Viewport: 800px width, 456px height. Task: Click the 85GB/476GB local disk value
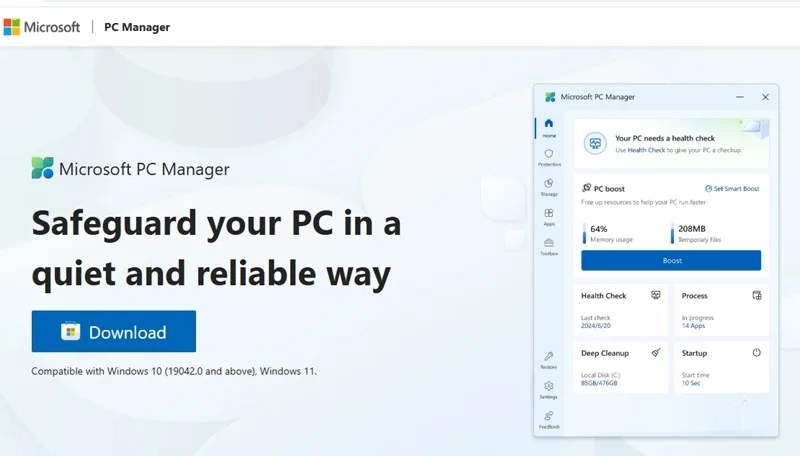(599, 383)
